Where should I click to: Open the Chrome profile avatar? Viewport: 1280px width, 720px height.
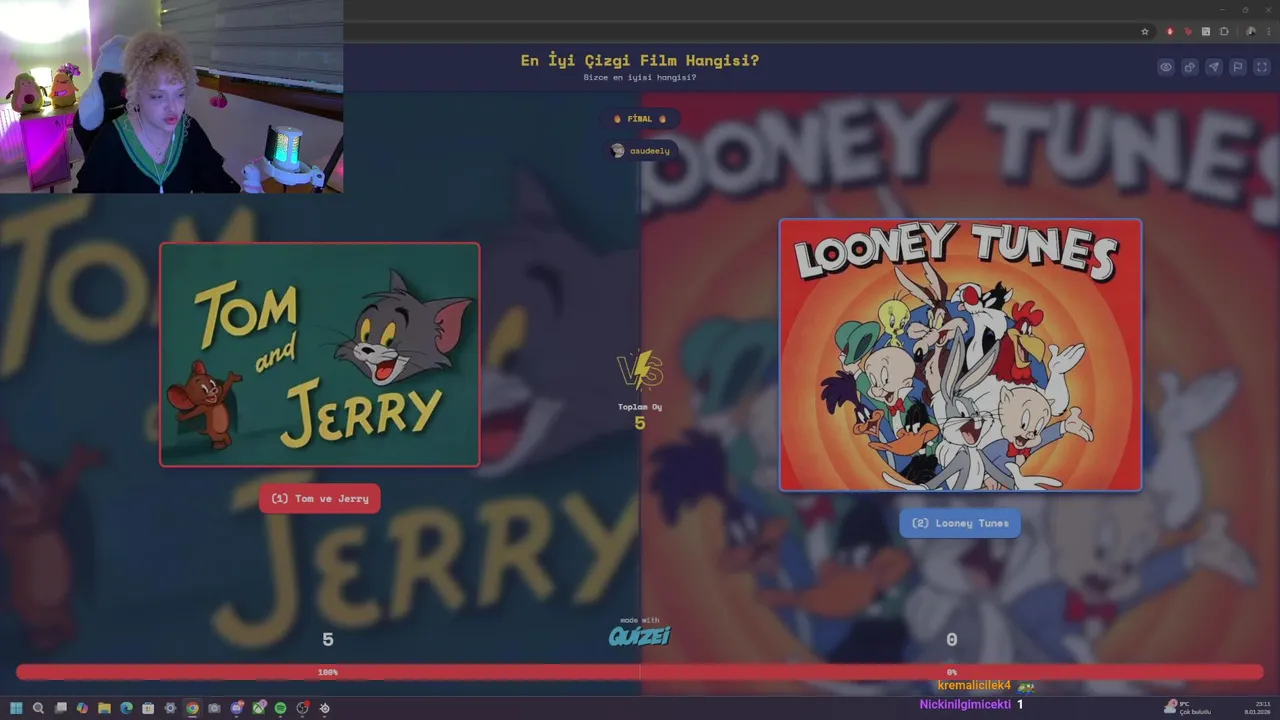click(x=1251, y=32)
